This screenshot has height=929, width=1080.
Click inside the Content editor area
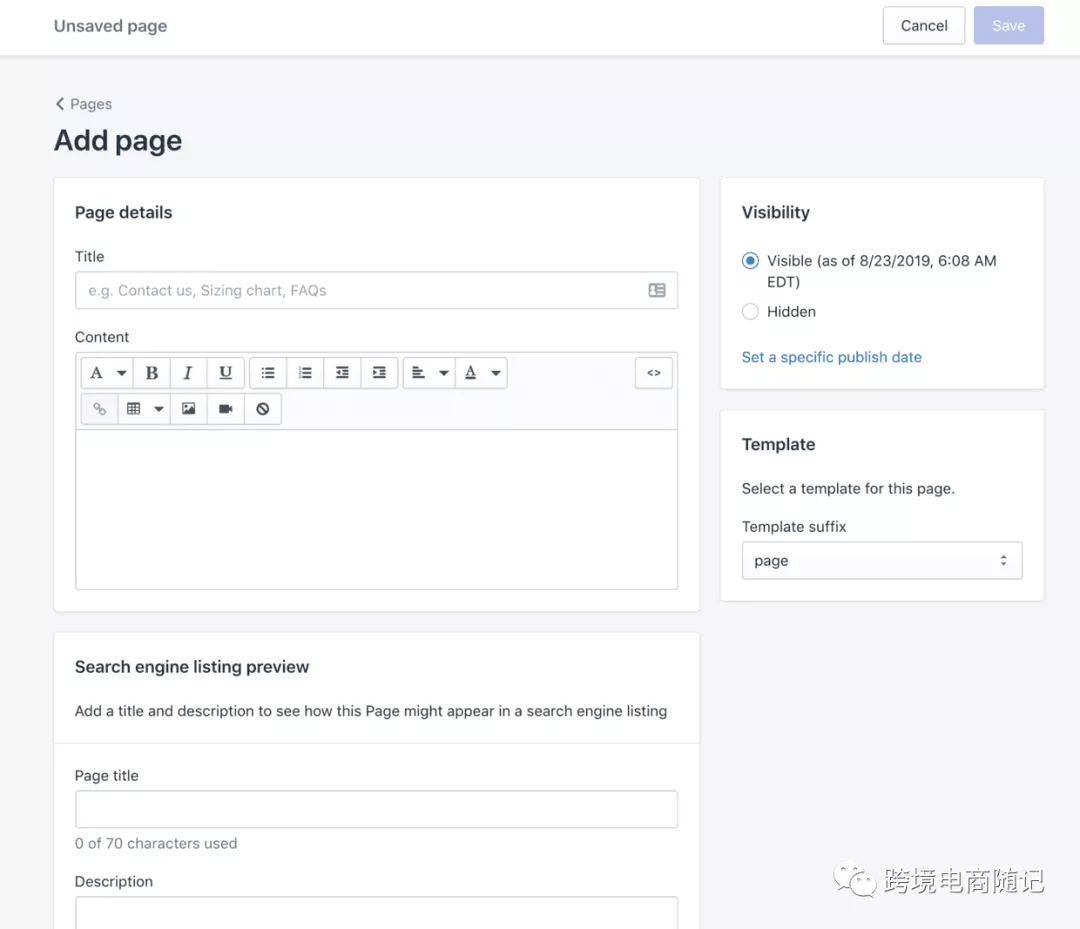(376, 510)
